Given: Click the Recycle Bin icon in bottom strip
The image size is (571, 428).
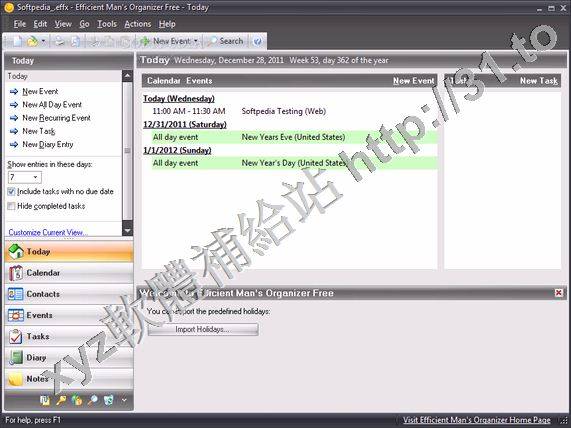Looking at the screenshot, I should click(x=109, y=400).
